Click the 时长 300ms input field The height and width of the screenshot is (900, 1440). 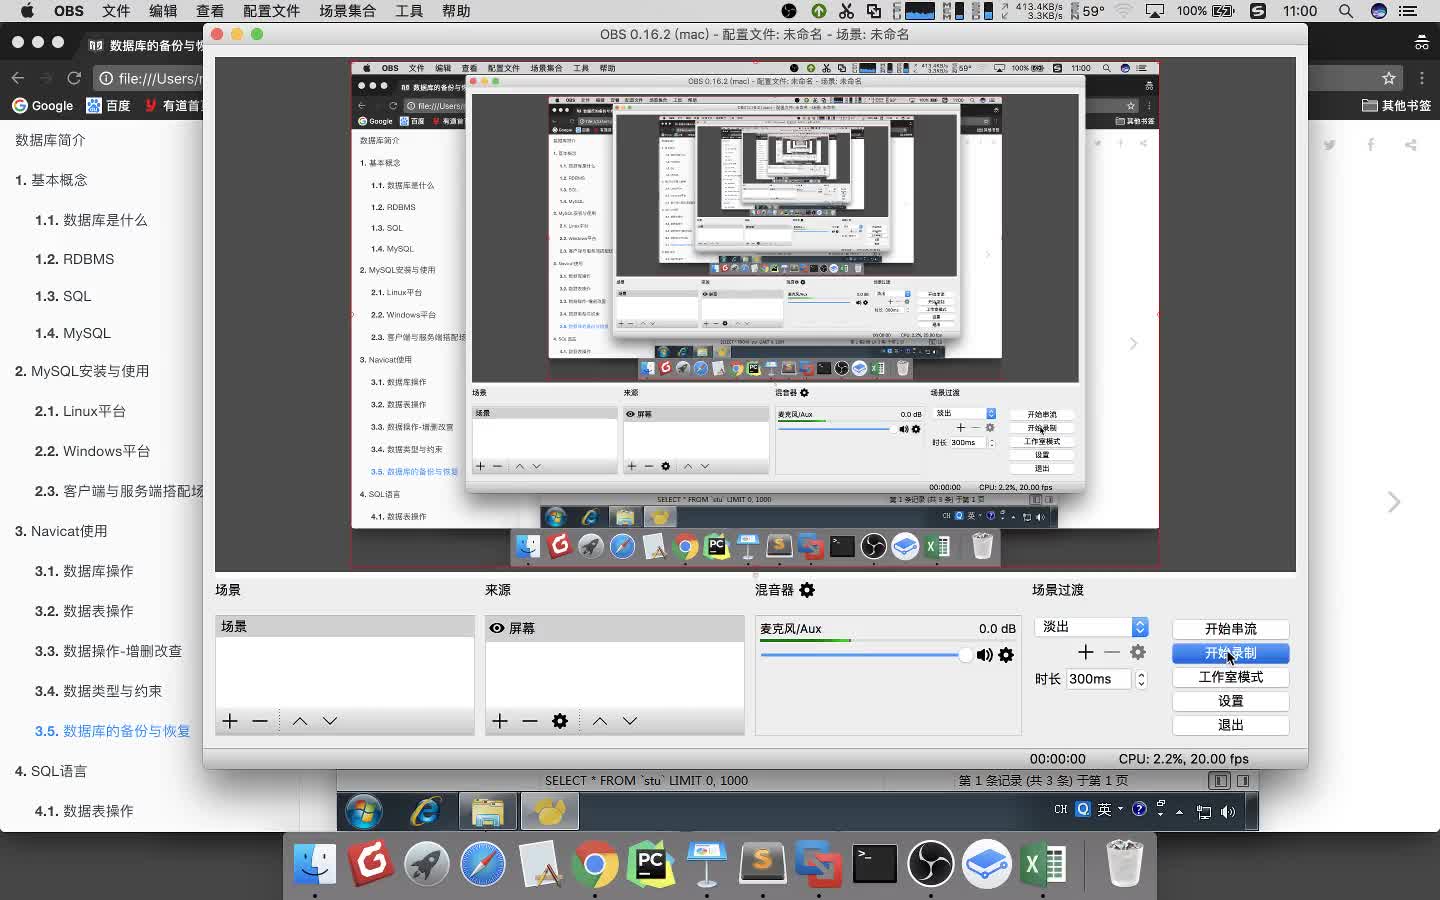[x=1099, y=679]
